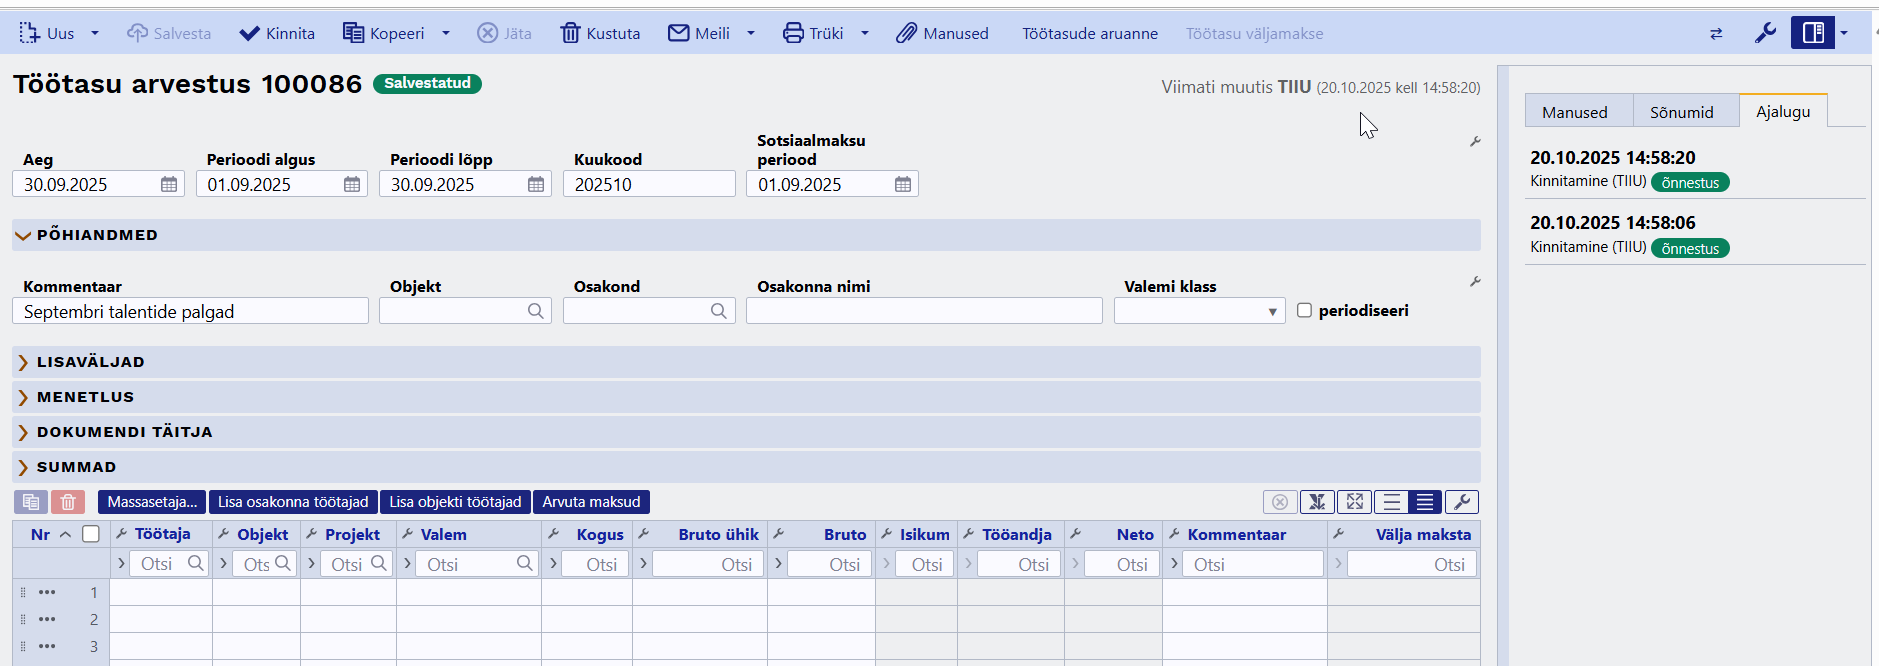This screenshot has height=666, width=1879.
Task: Click the Arvuta maksud button
Action: [591, 502]
